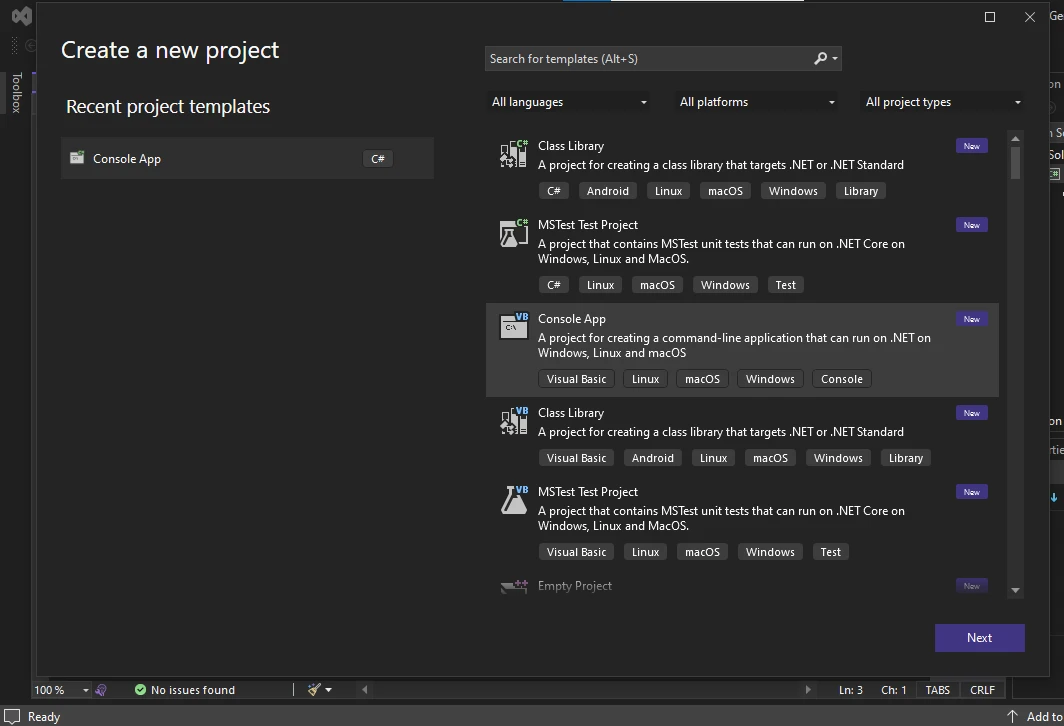This screenshot has width=1064, height=726.
Task: Open the Toolbox side tab
Action: coord(17,93)
